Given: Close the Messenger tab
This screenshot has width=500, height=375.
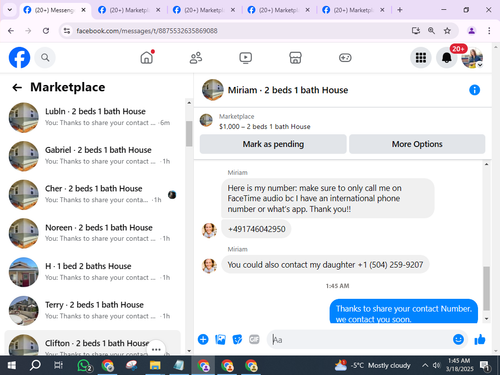Looking at the screenshot, I should (x=84, y=10).
